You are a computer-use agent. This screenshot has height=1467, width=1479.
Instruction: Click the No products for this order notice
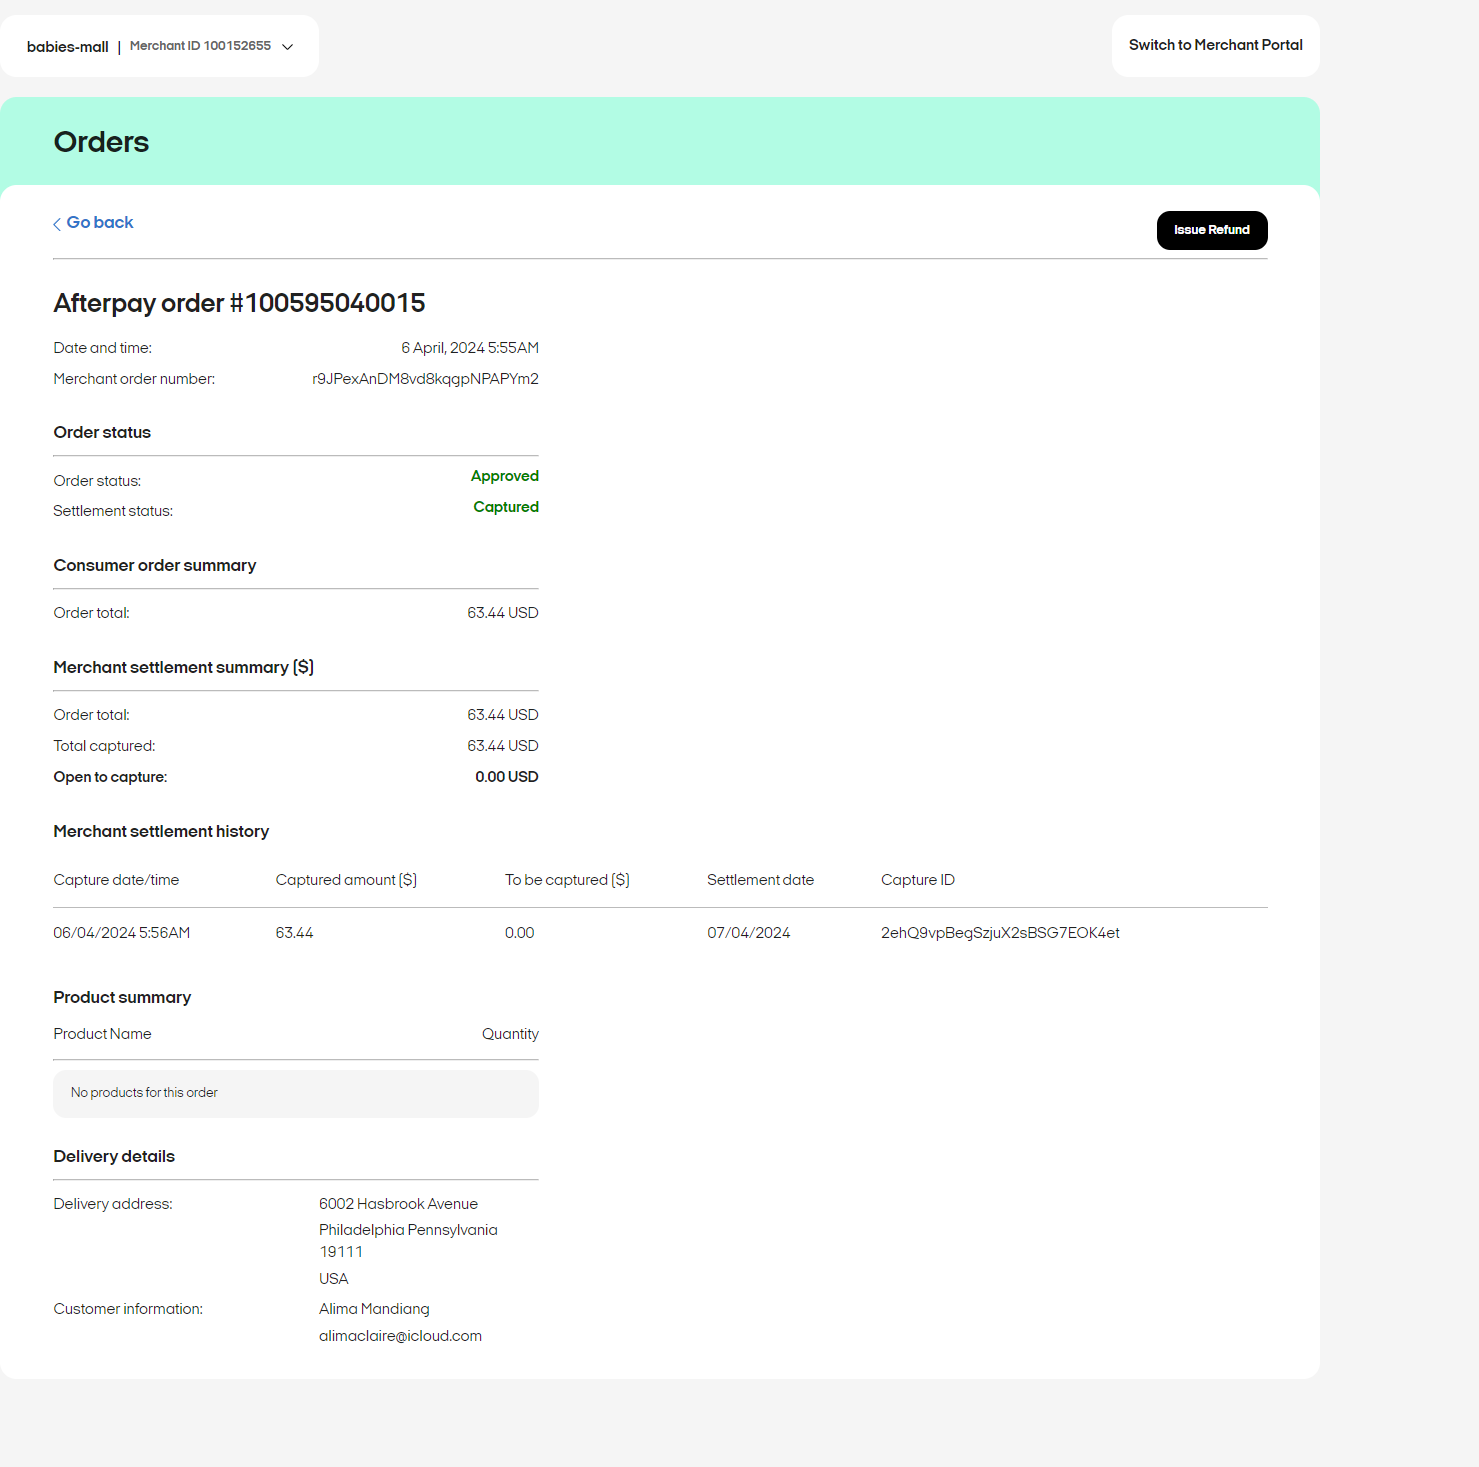[x=296, y=1094]
